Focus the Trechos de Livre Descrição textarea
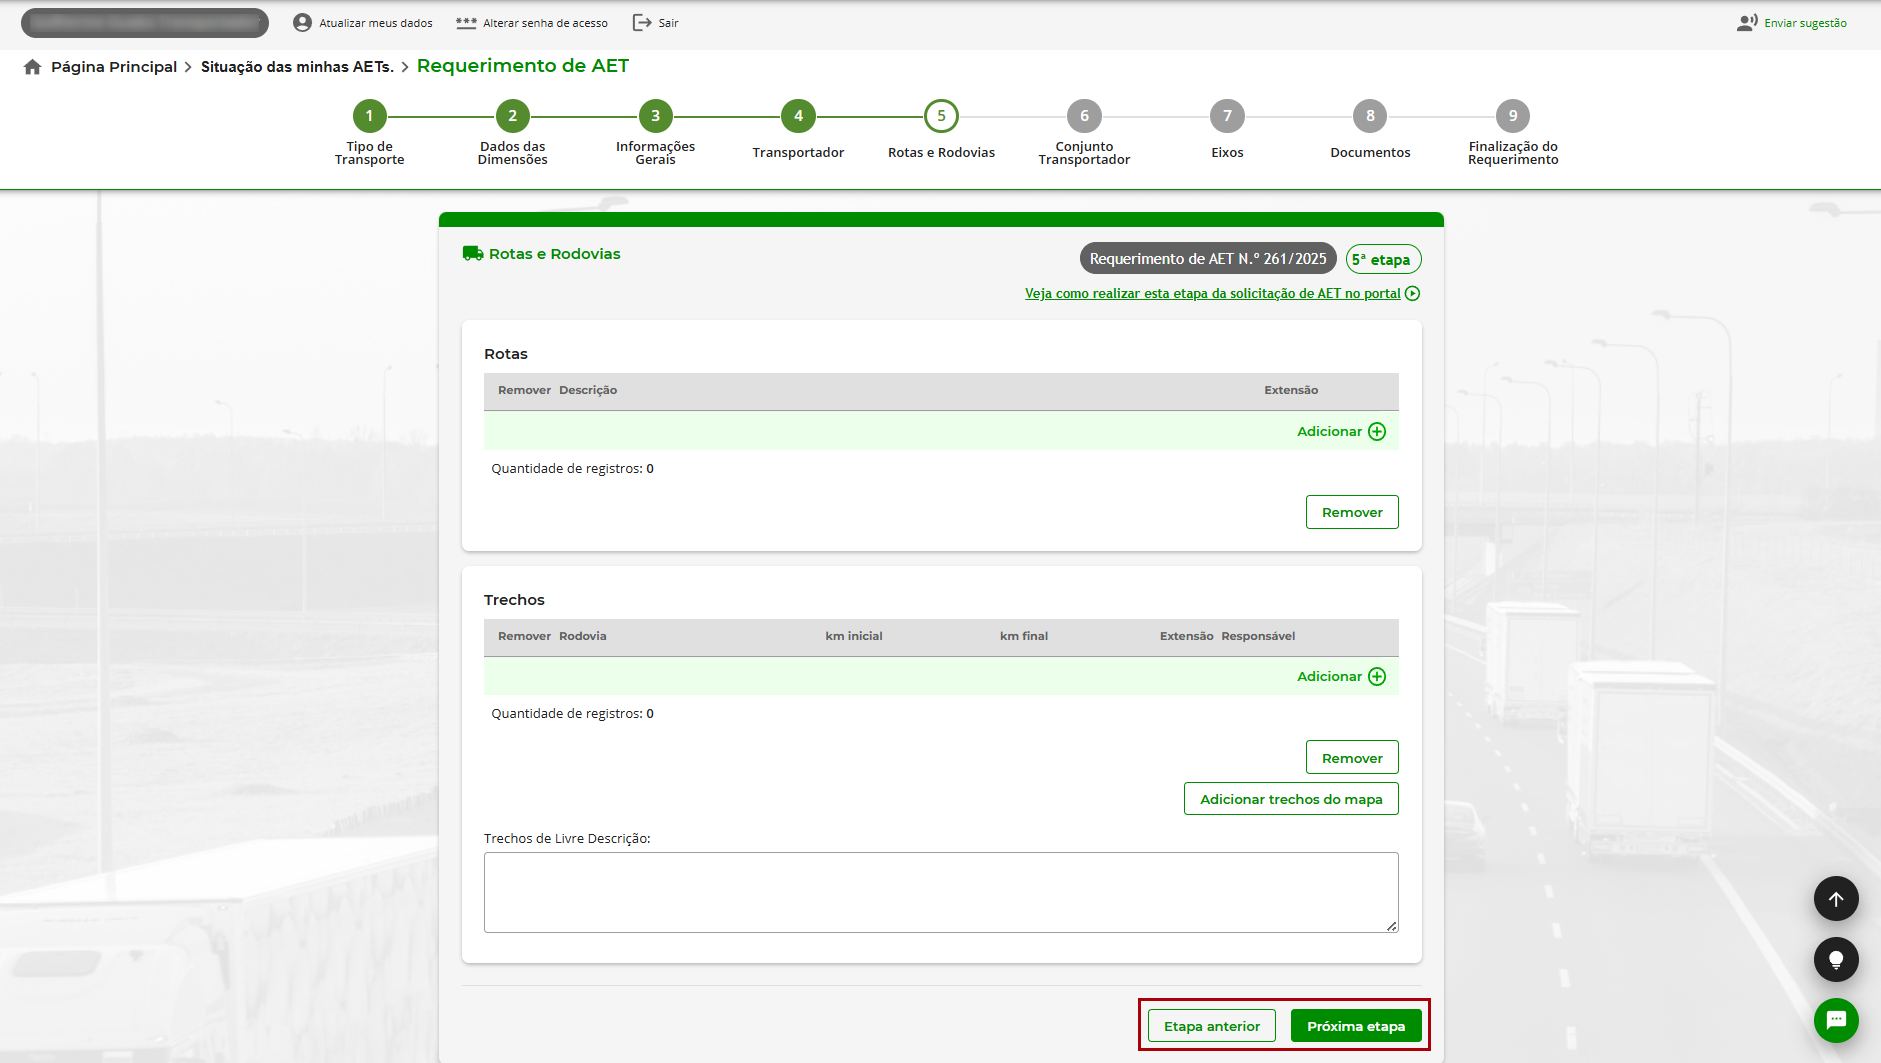The width and height of the screenshot is (1881, 1063). coord(941,893)
